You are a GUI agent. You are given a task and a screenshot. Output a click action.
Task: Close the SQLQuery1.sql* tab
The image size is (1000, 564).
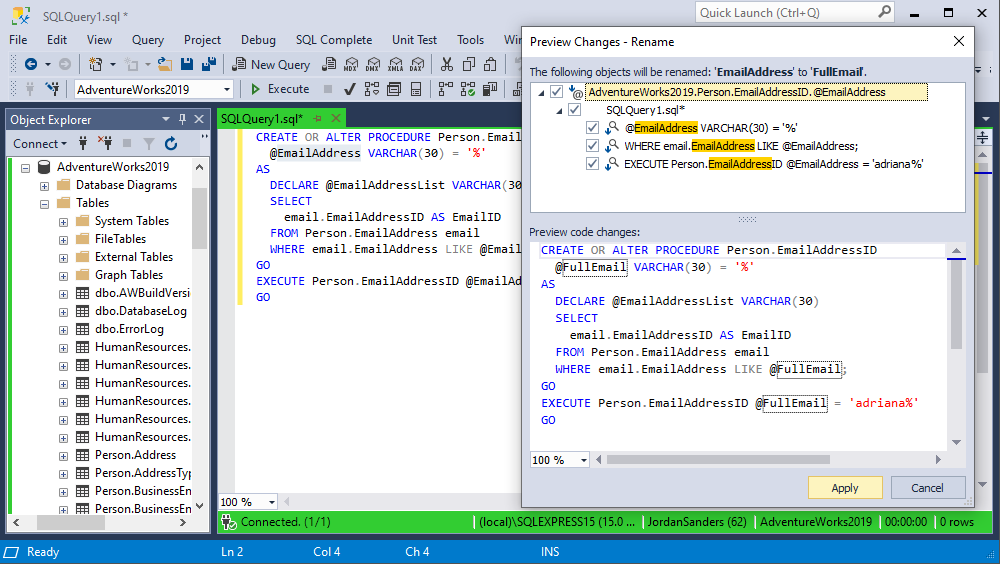(x=335, y=118)
